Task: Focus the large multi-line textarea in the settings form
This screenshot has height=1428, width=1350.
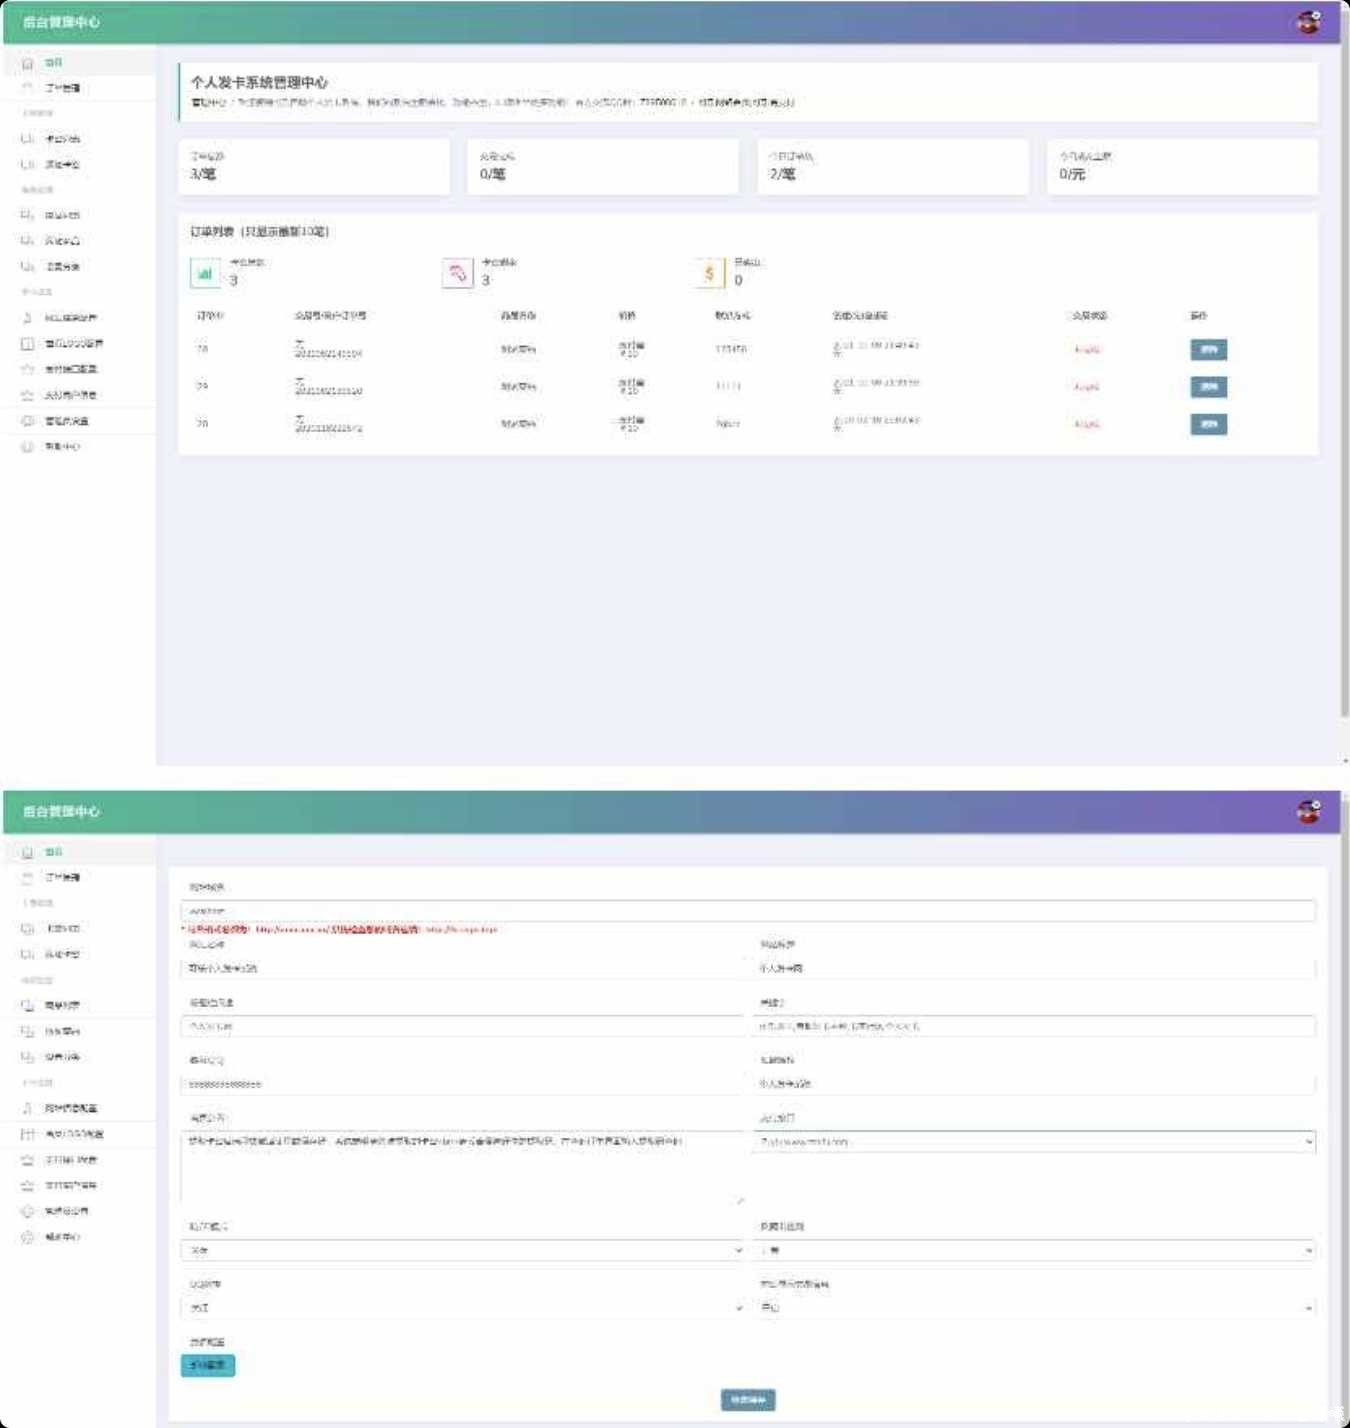Action: click(463, 1167)
